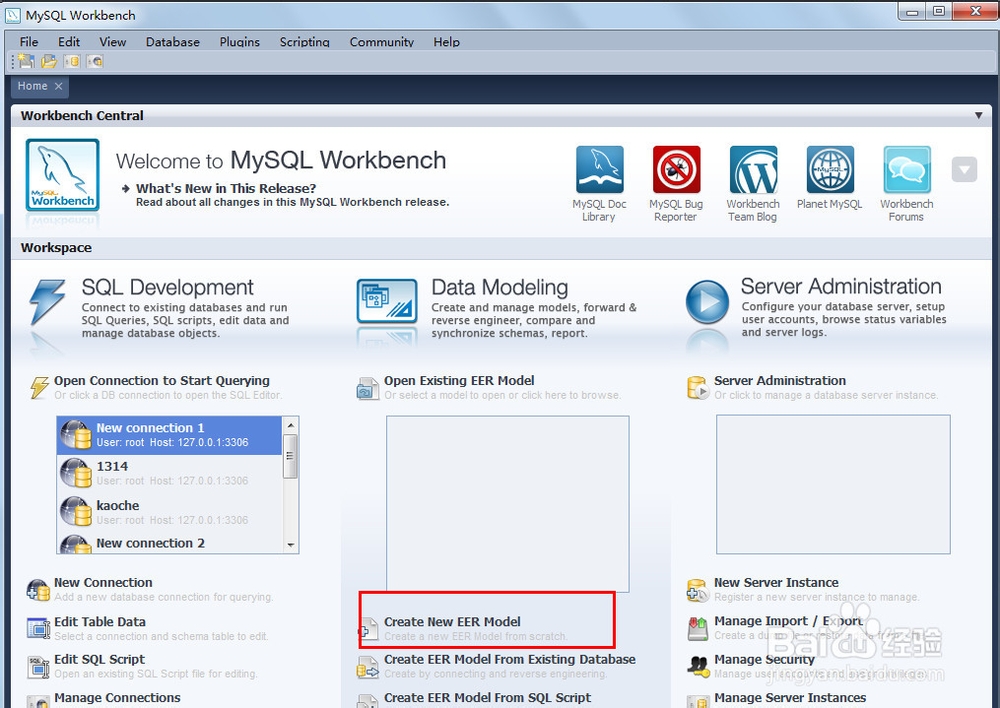1000x708 pixels.
Task: Open the Edit menu
Action: click(69, 41)
